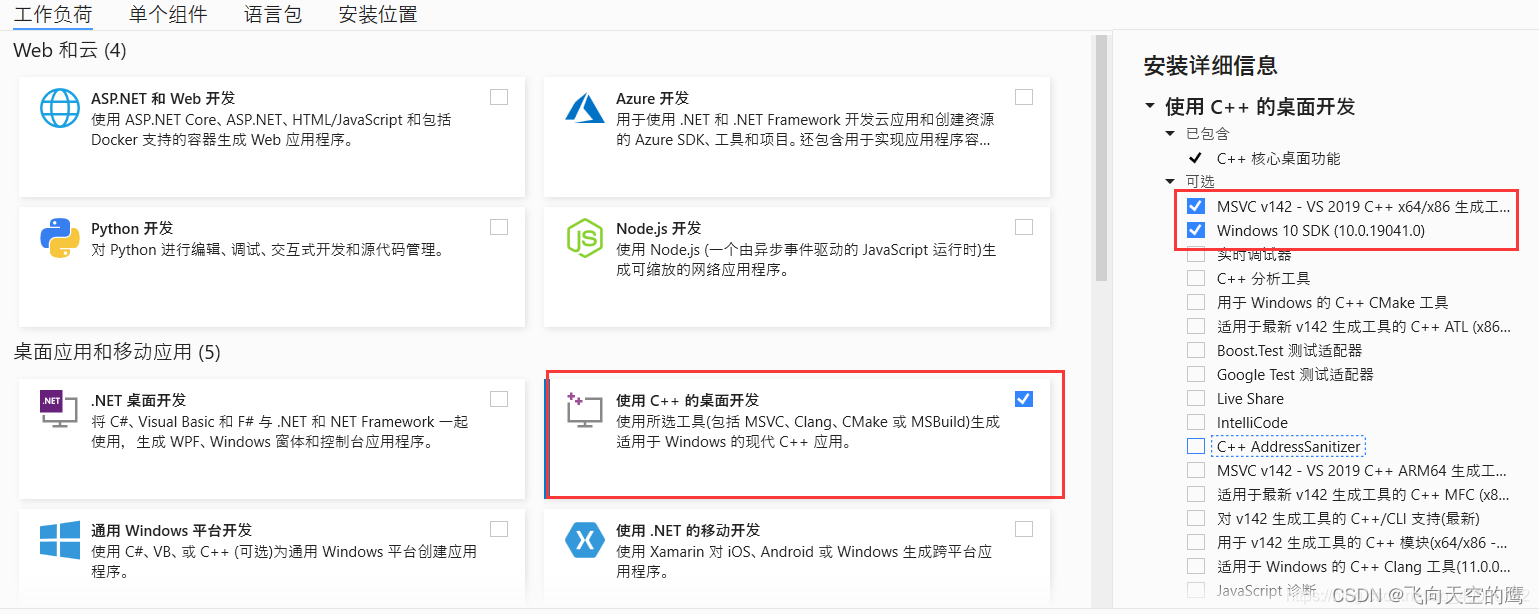
Task: Click the .NET desktop development icon
Action: (x=59, y=410)
